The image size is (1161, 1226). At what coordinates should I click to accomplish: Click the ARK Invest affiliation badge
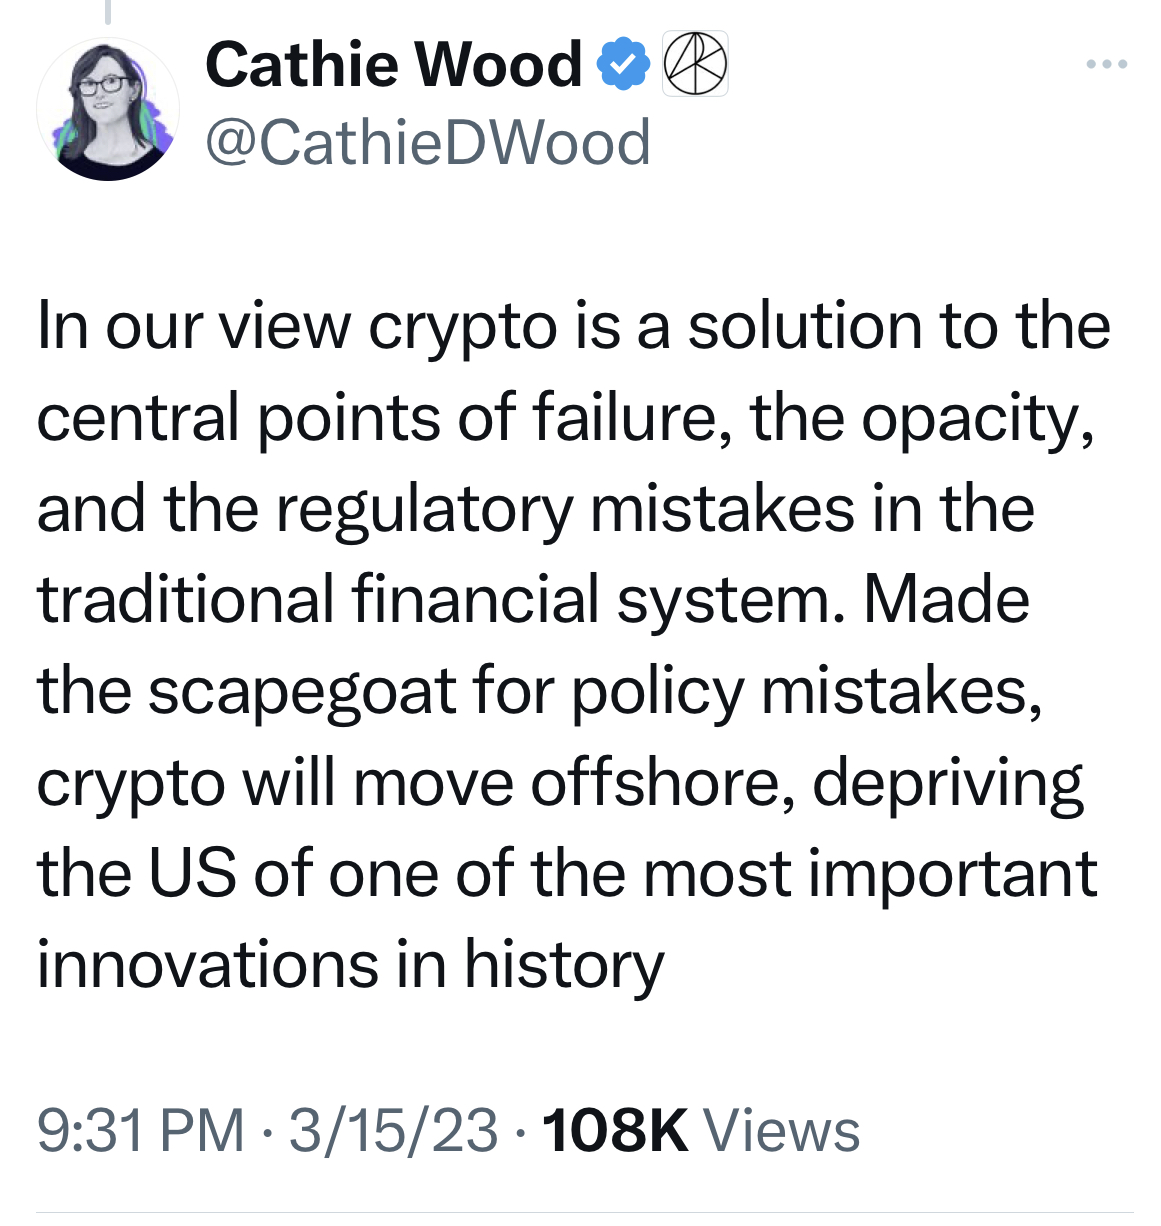click(x=696, y=64)
